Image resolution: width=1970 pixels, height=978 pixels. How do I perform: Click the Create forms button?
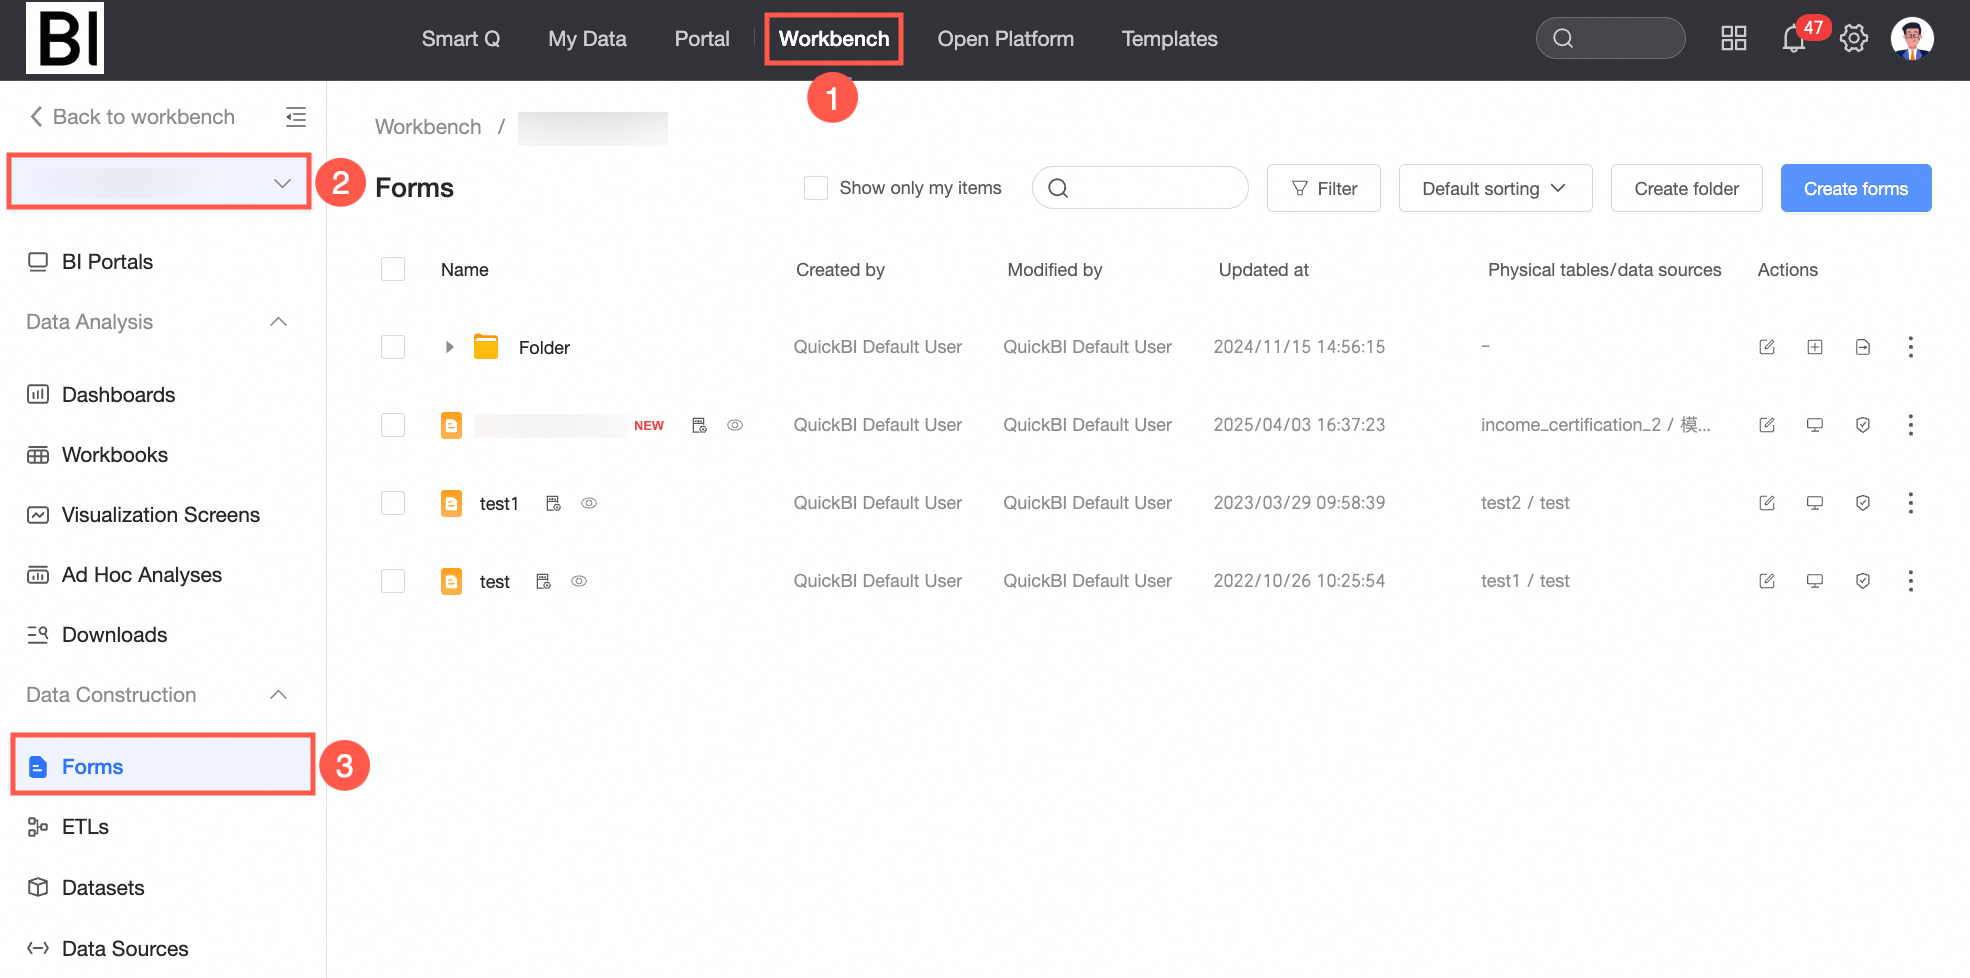[1856, 188]
